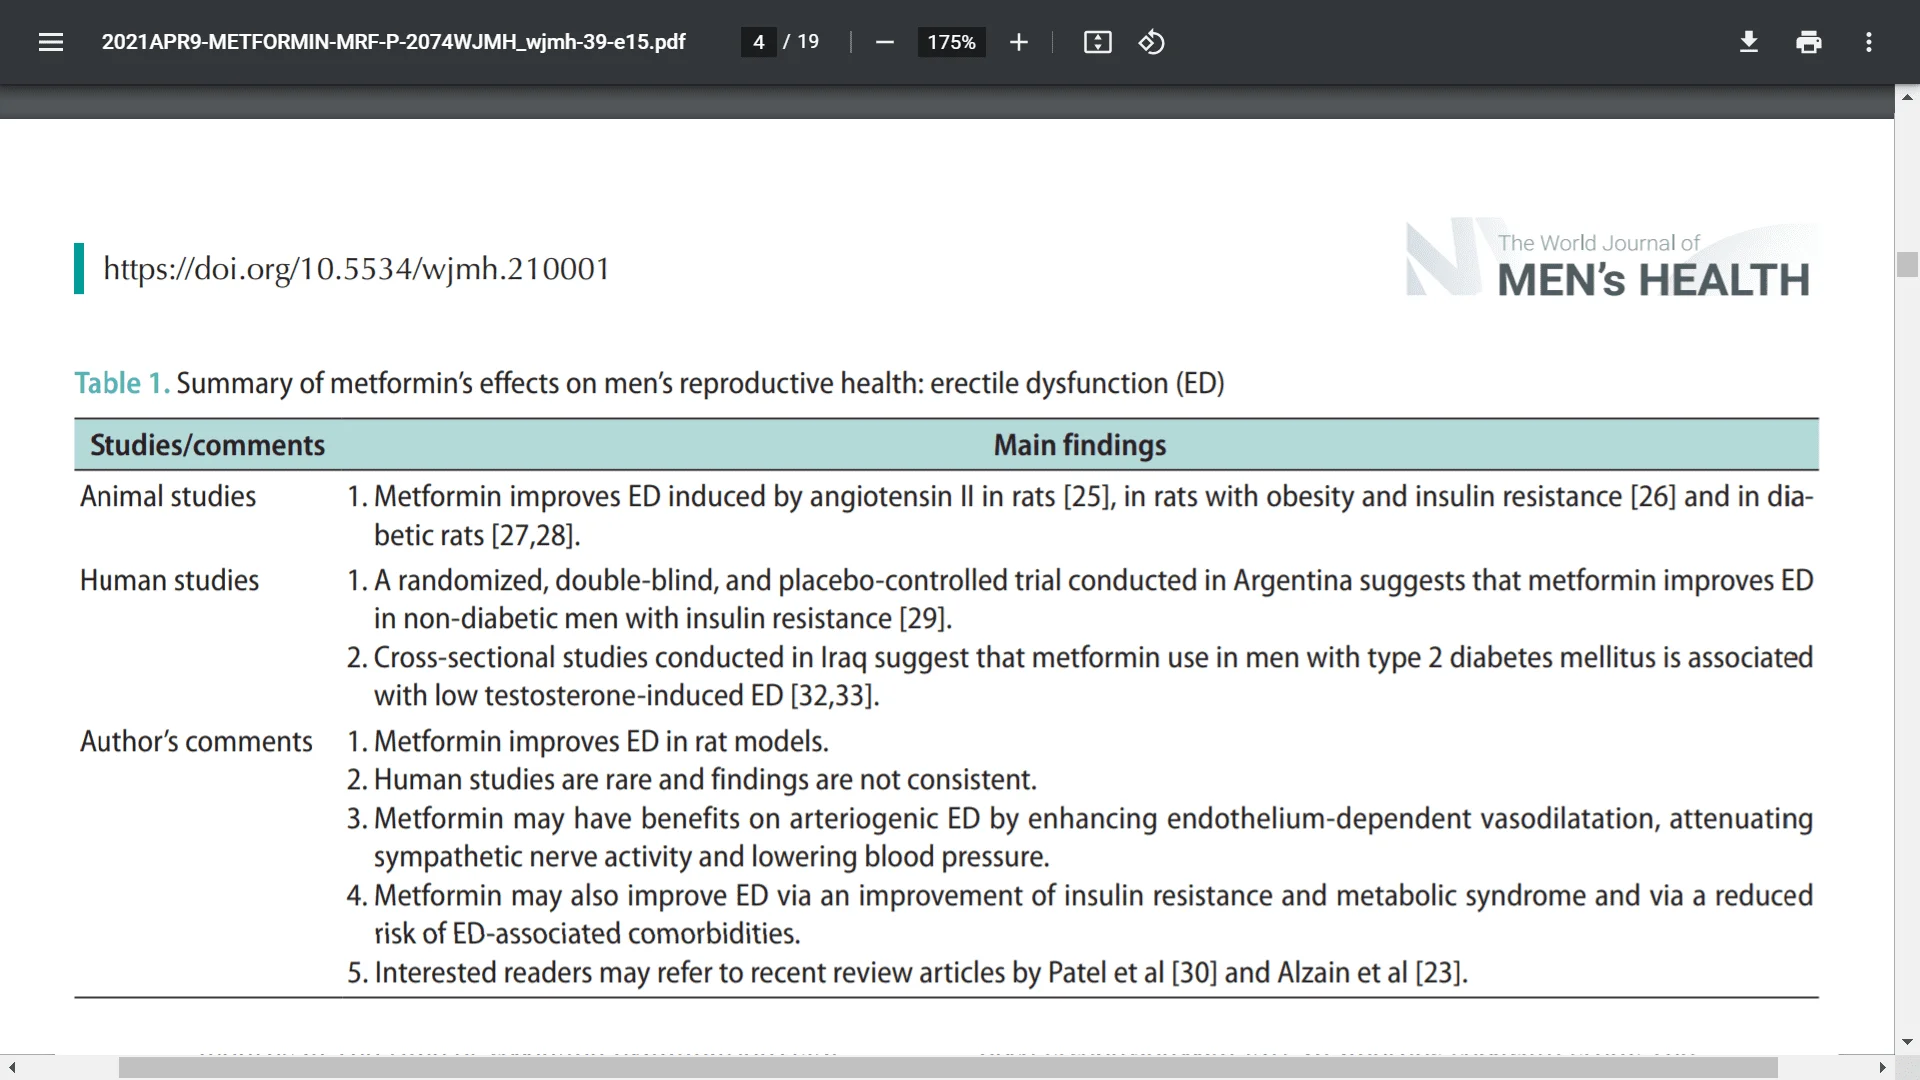Click the zoom in plus button

[1018, 42]
